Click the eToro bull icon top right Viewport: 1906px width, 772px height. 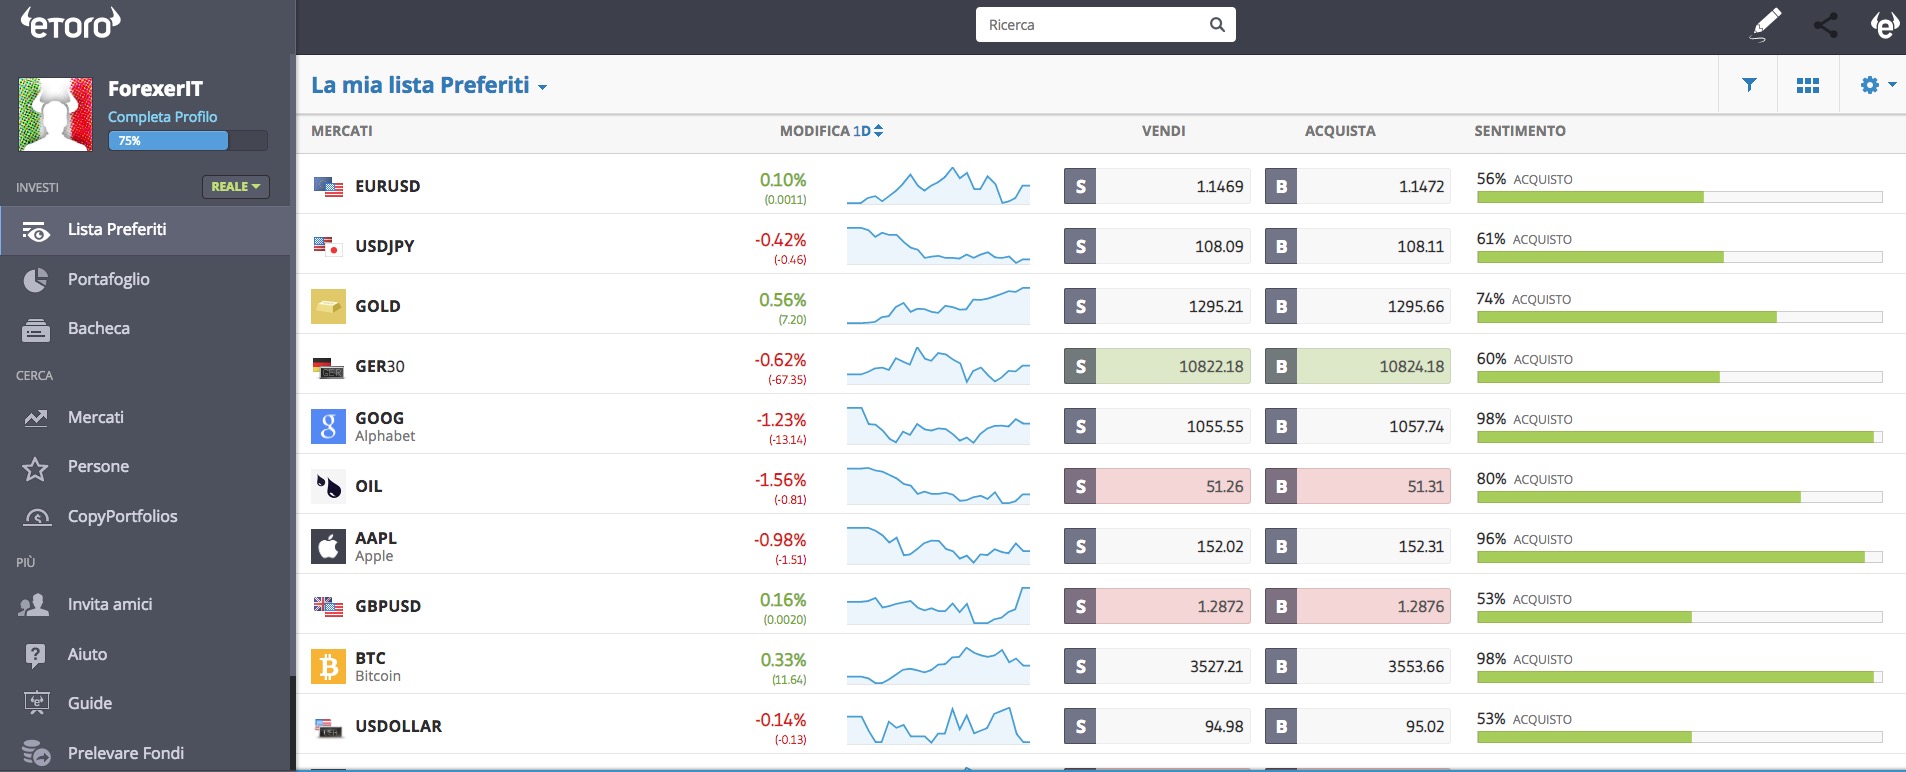pyautogui.click(x=1884, y=25)
